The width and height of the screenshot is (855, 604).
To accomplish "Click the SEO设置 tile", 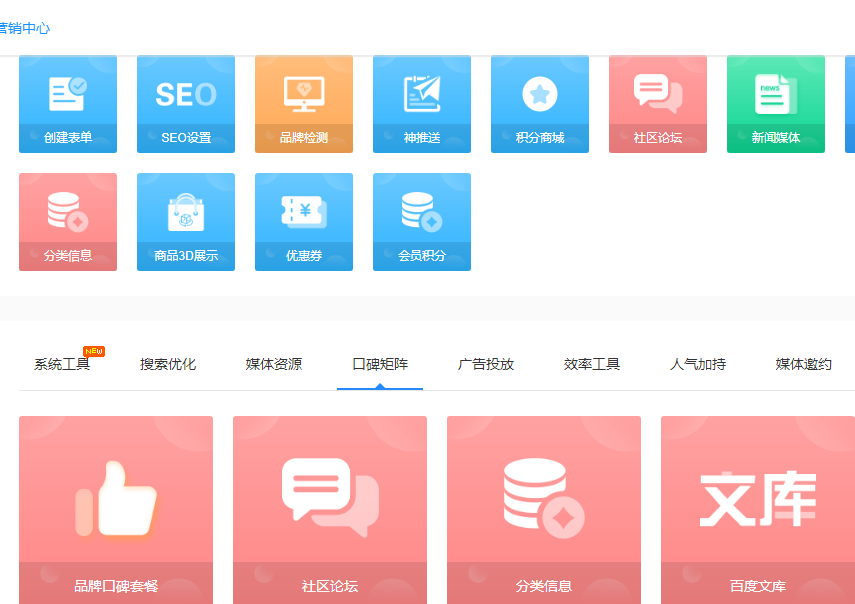I will coord(186,104).
